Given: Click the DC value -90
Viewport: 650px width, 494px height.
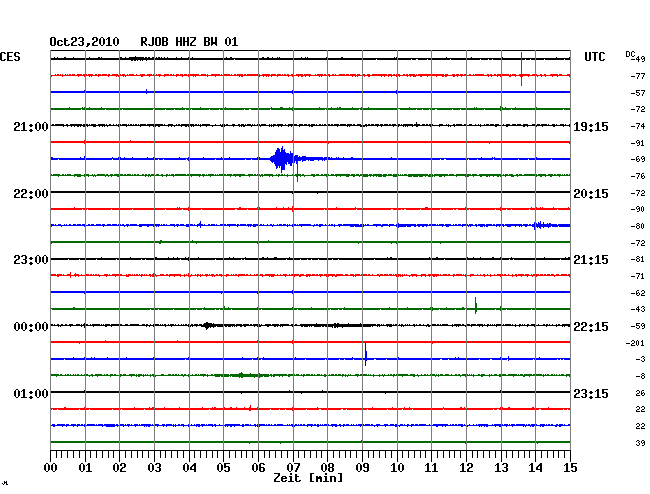Looking at the screenshot, I should [x=638, y=209].
